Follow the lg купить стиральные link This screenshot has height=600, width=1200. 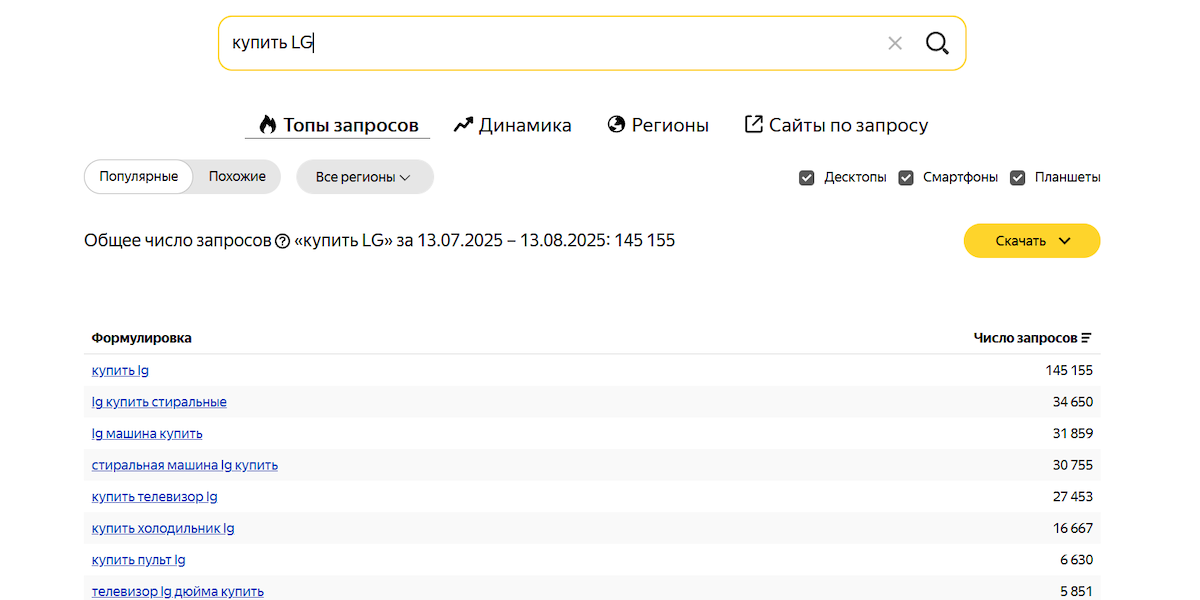coord(158,402)
